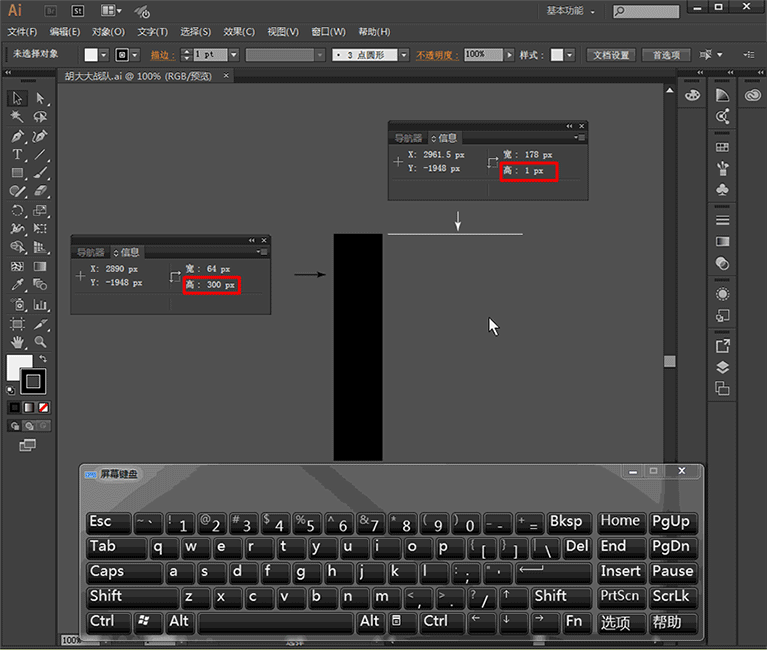
Task: Click vertical scrollbar thumb of canvas
Action: 670,361
